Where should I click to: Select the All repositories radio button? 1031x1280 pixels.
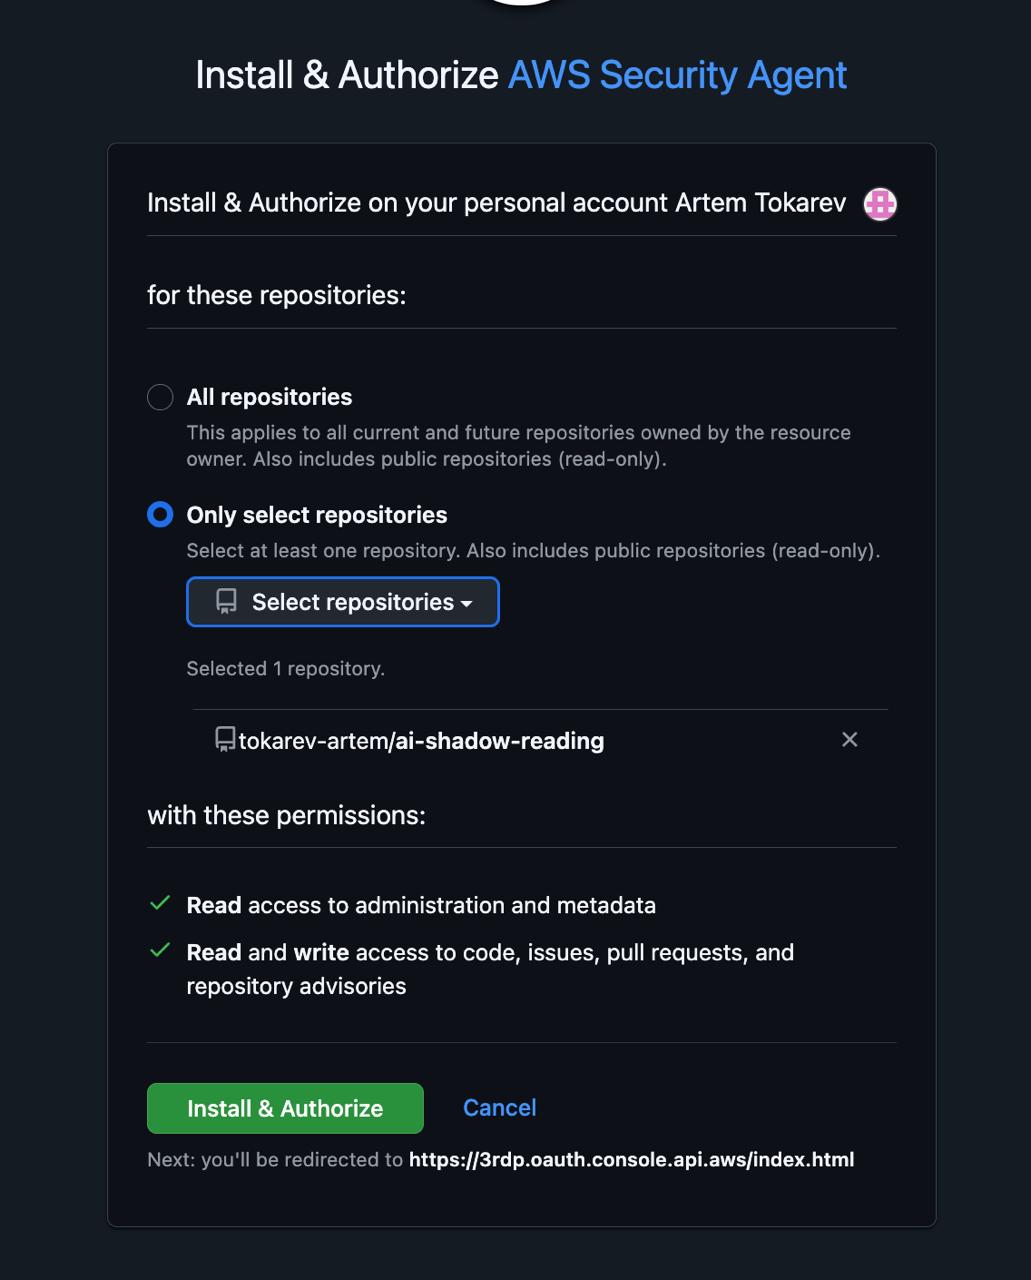click(160, 397)
